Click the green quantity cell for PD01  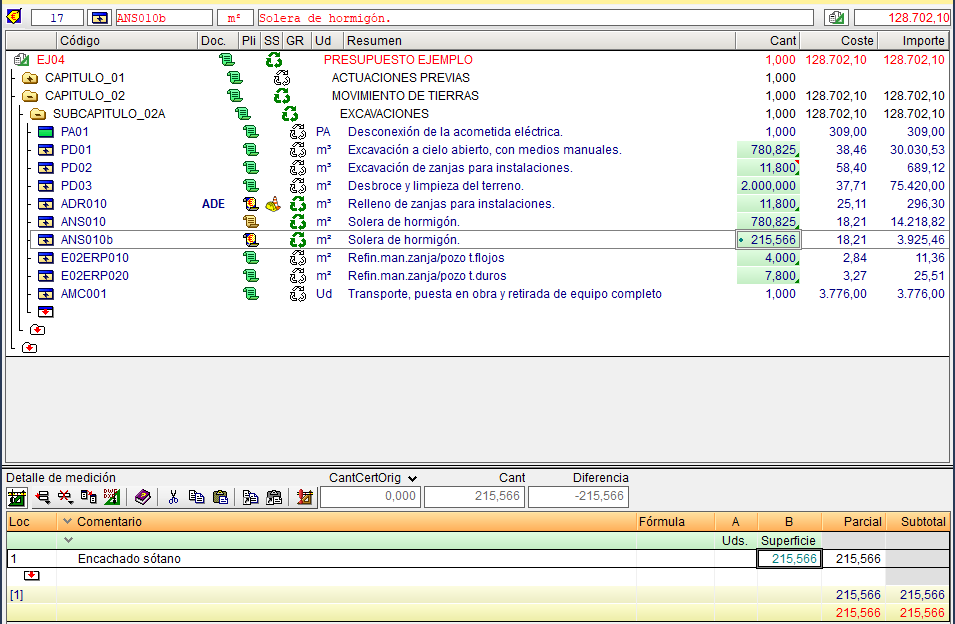[x=768, y=150]
